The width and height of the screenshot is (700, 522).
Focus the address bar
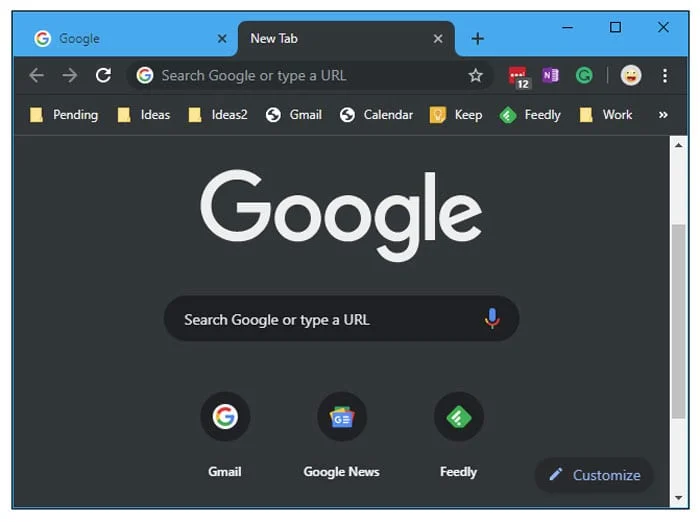pyautogui.click(x=310, y=75)
